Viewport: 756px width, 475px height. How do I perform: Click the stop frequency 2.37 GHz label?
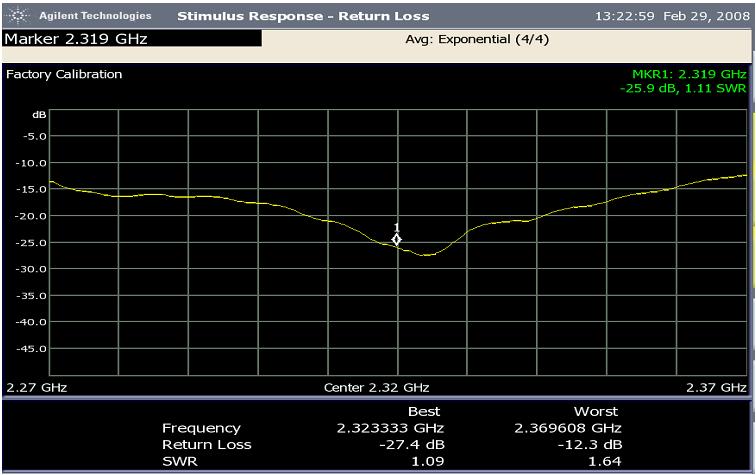coord(716,388)
